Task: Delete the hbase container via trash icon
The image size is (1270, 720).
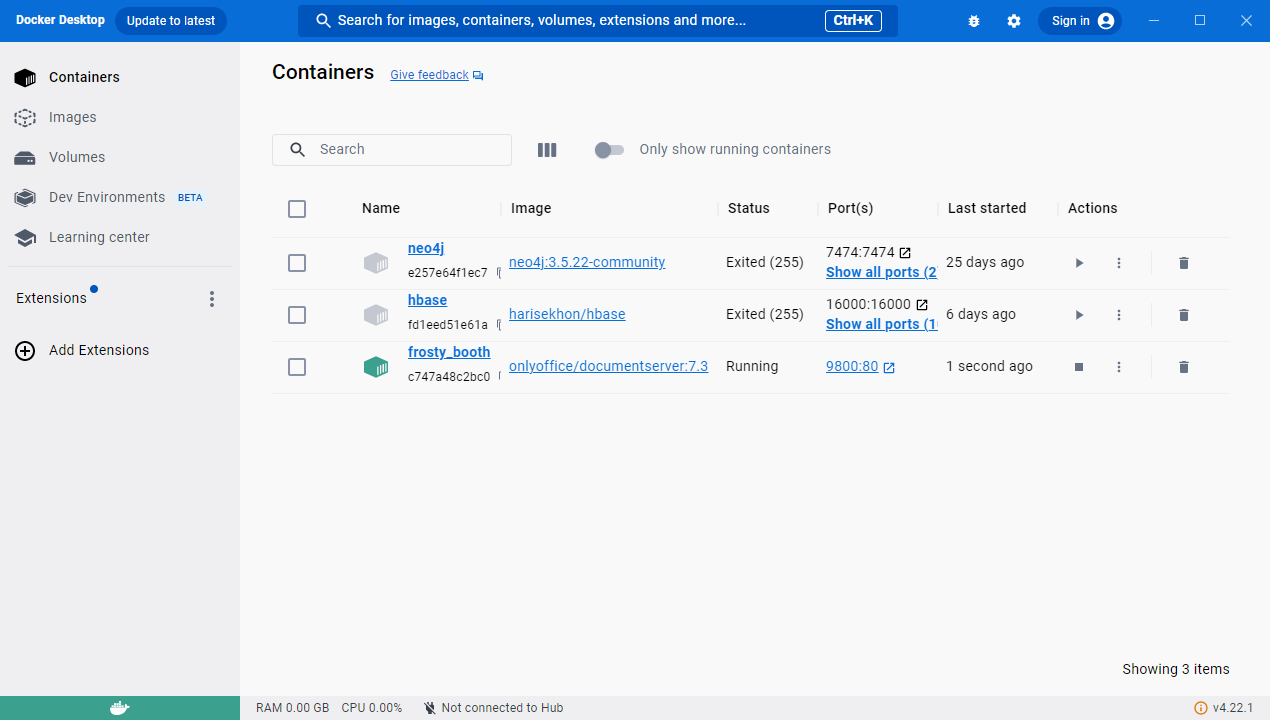Action: pos(1184,315)
